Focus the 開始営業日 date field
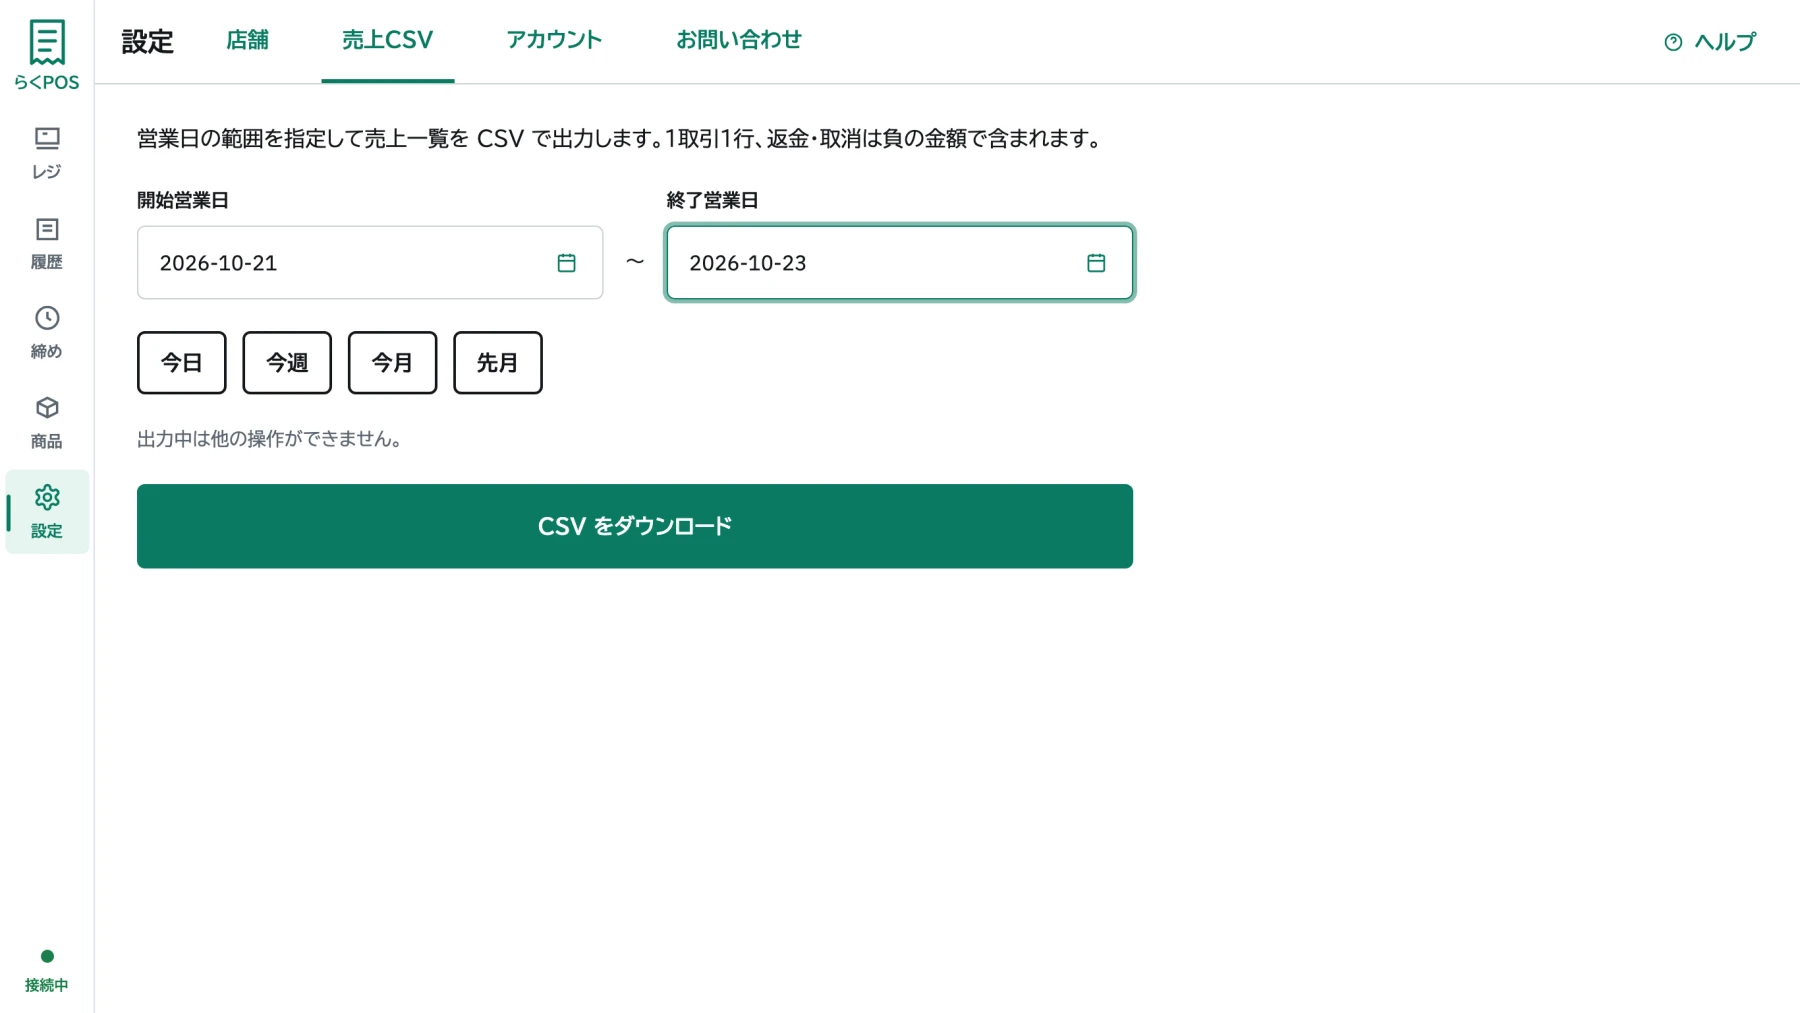Viewport: 1800px width, 1013px height. coord(370,263)
